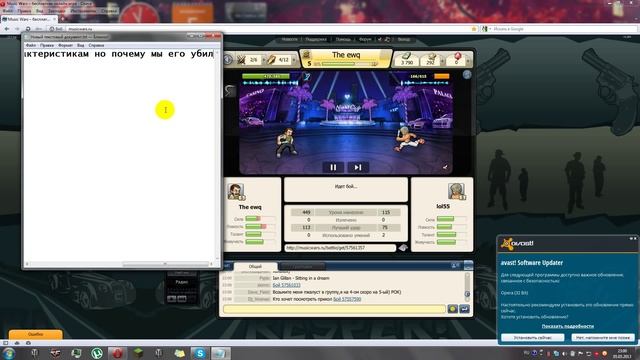Click the round back arrow in game header
640x360 pixels.
point(228,60)
